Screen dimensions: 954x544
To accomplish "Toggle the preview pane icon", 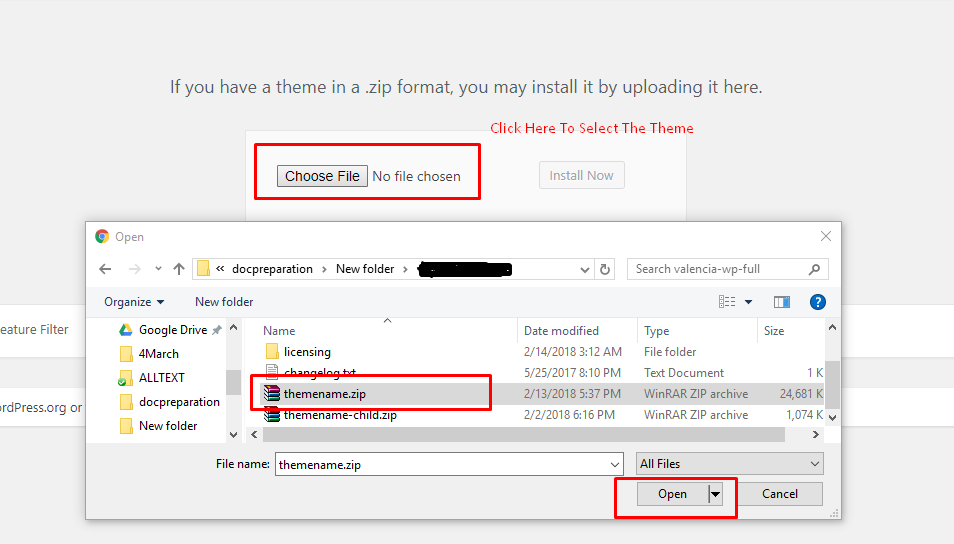I will (x=782, y=302).
